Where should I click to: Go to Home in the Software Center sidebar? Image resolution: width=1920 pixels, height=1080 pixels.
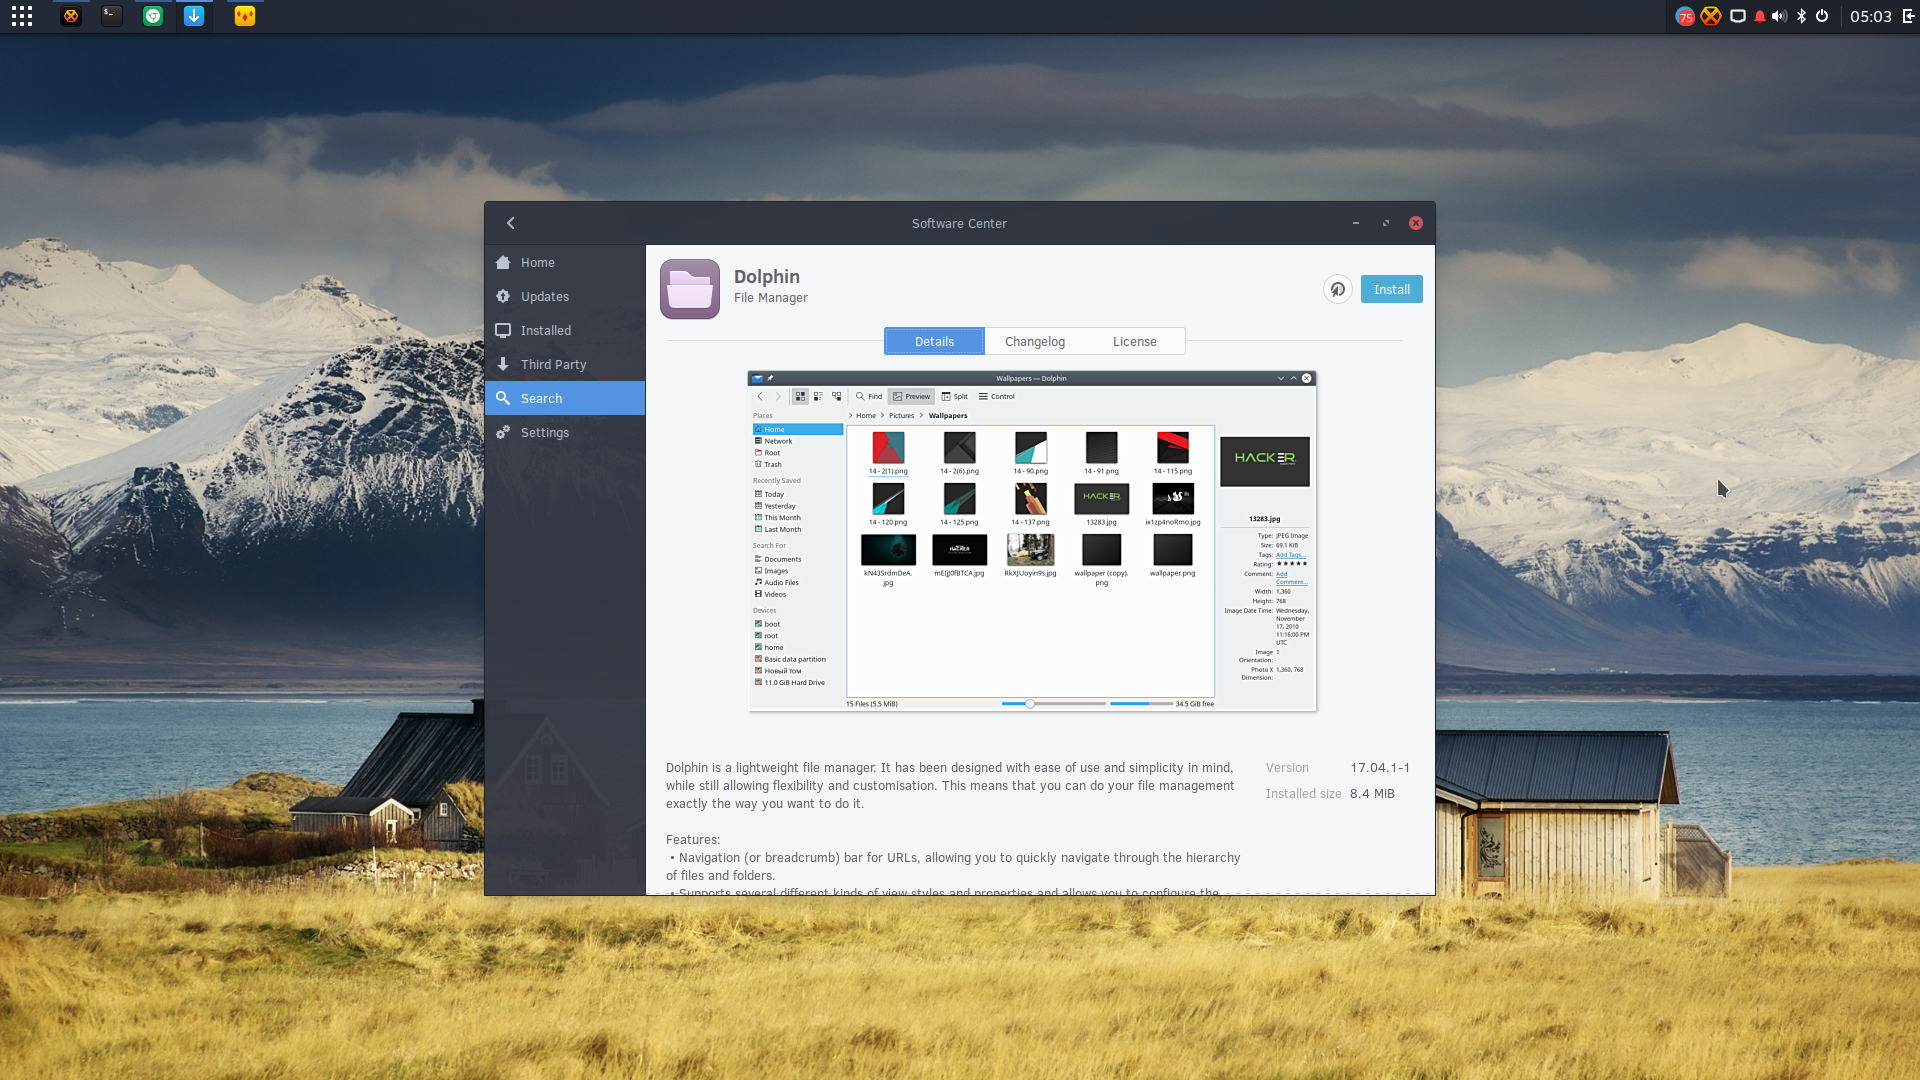point(565,262)
